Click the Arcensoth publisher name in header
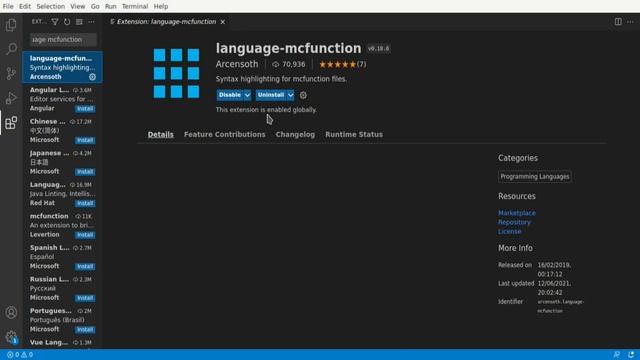 tap(237, 64)
